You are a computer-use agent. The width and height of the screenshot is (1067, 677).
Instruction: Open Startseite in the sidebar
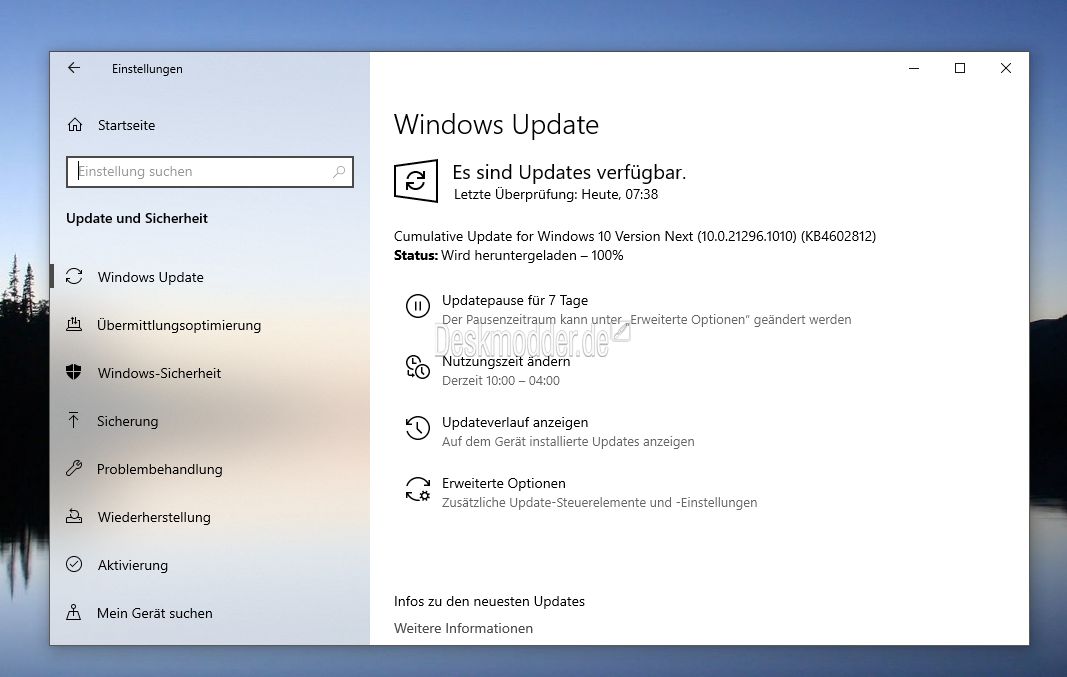point(127,125)
